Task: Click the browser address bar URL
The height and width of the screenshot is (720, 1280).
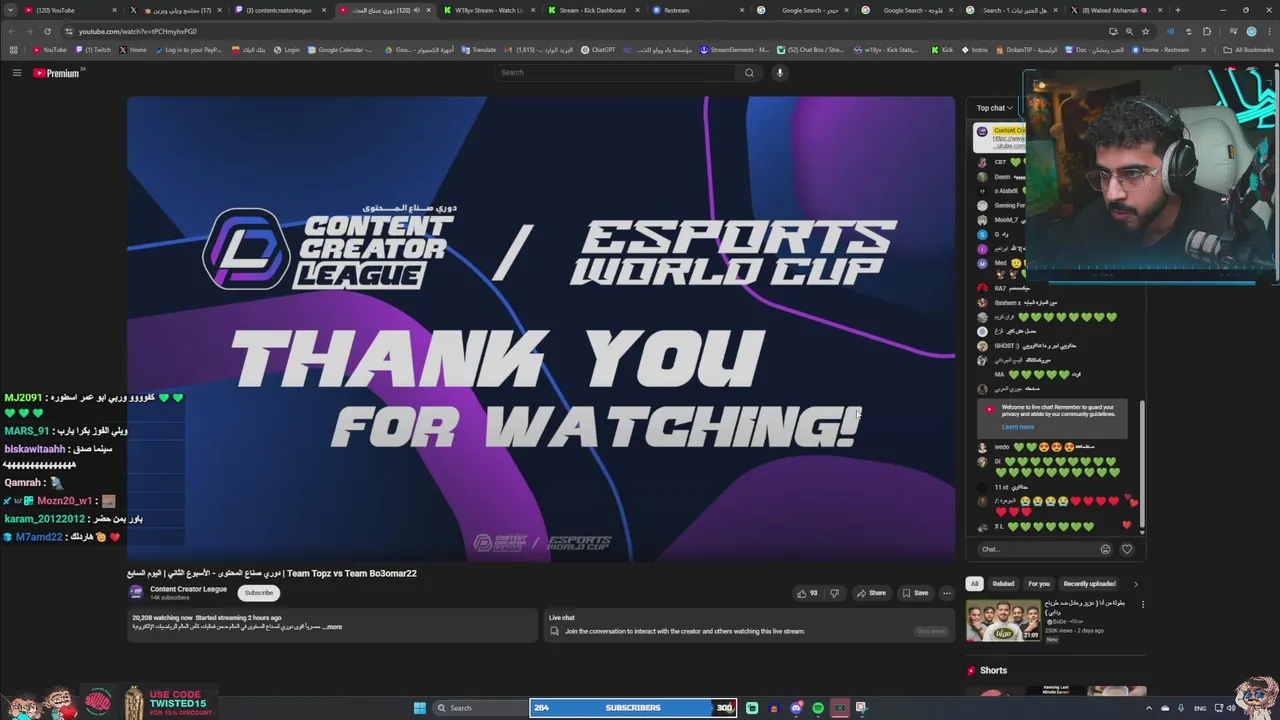Action: 138,31
